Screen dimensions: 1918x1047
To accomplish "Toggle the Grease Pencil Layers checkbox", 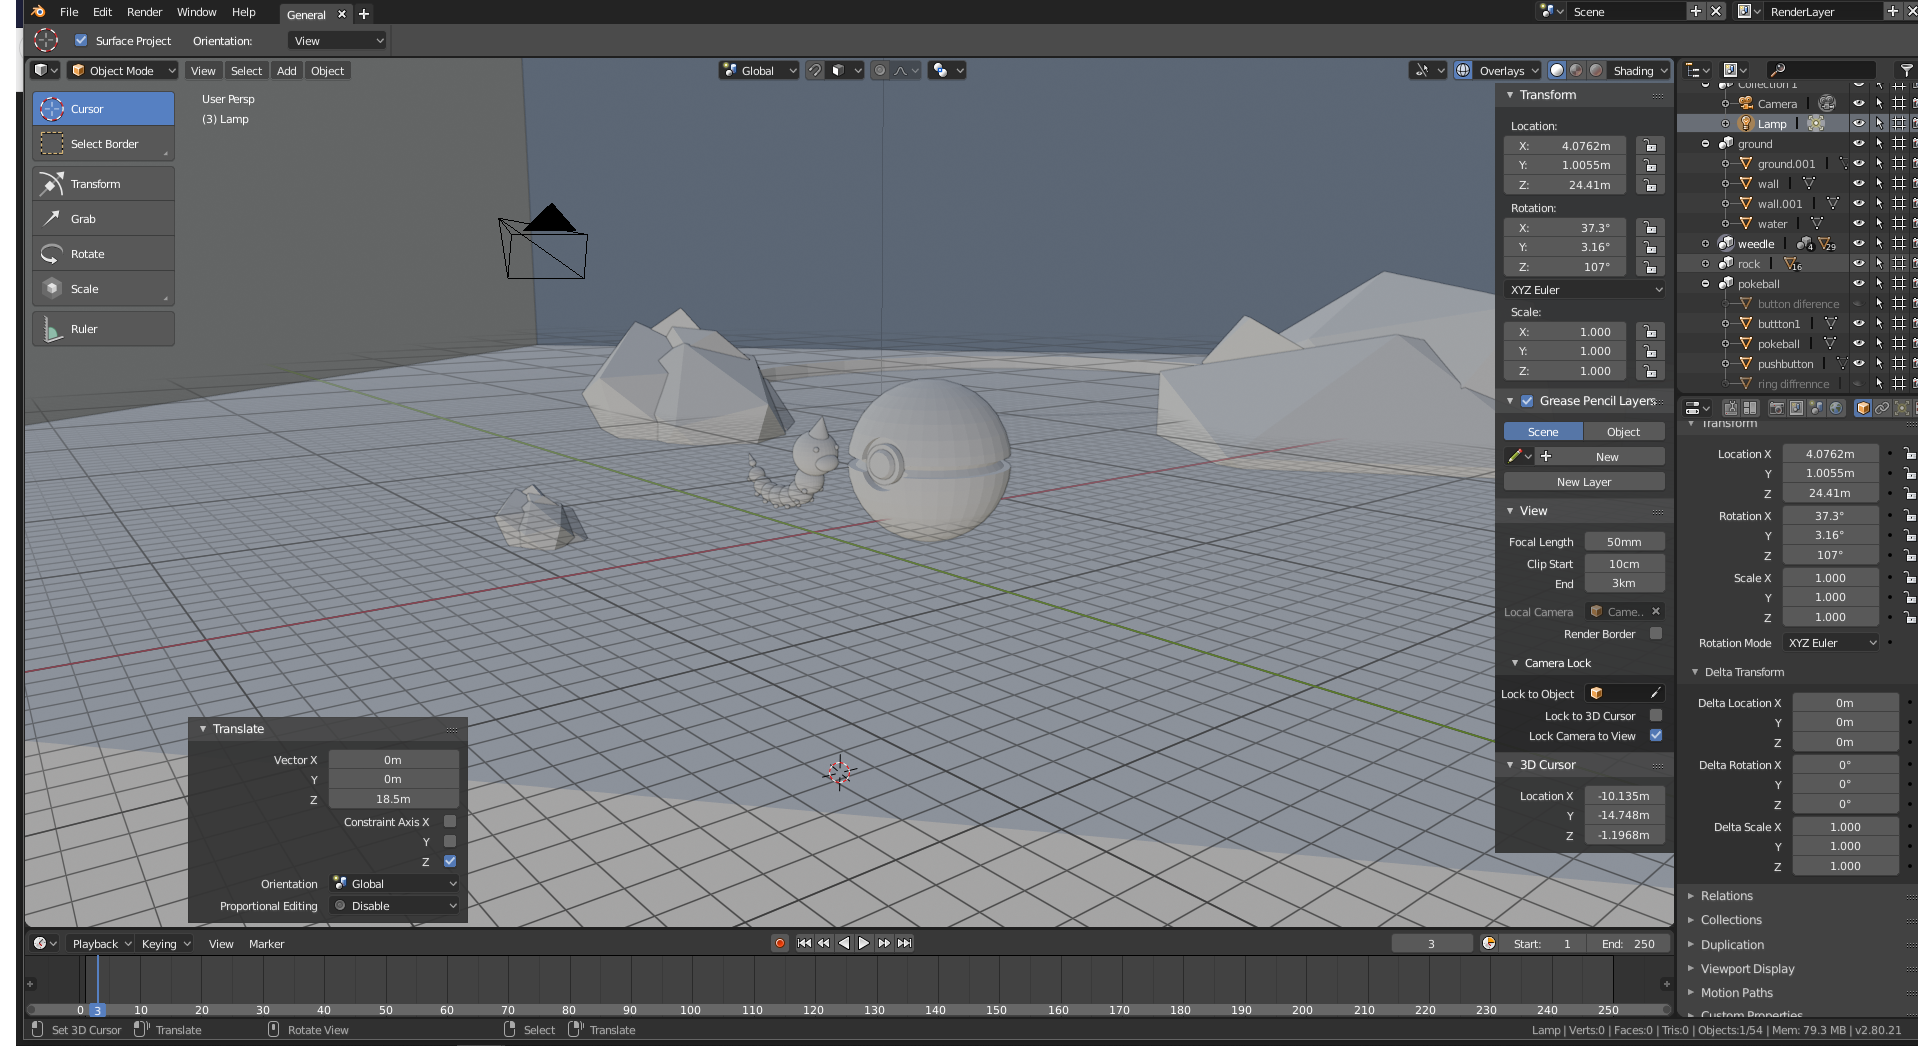I will 1527,401.
